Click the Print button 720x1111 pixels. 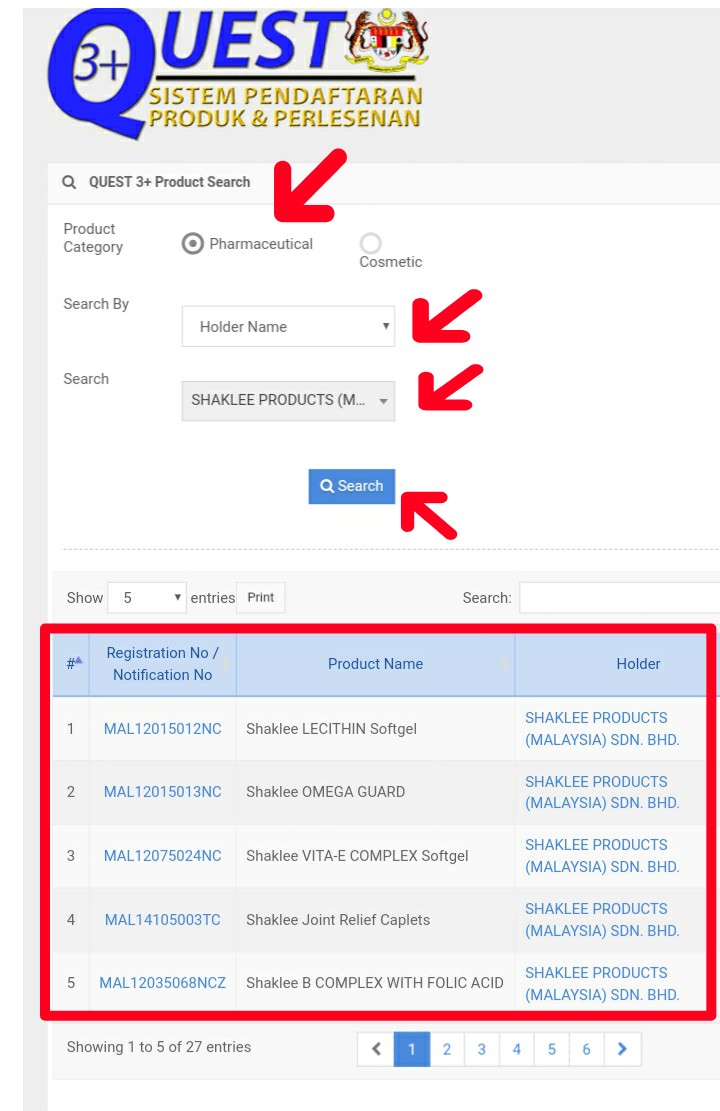[261, 597]
